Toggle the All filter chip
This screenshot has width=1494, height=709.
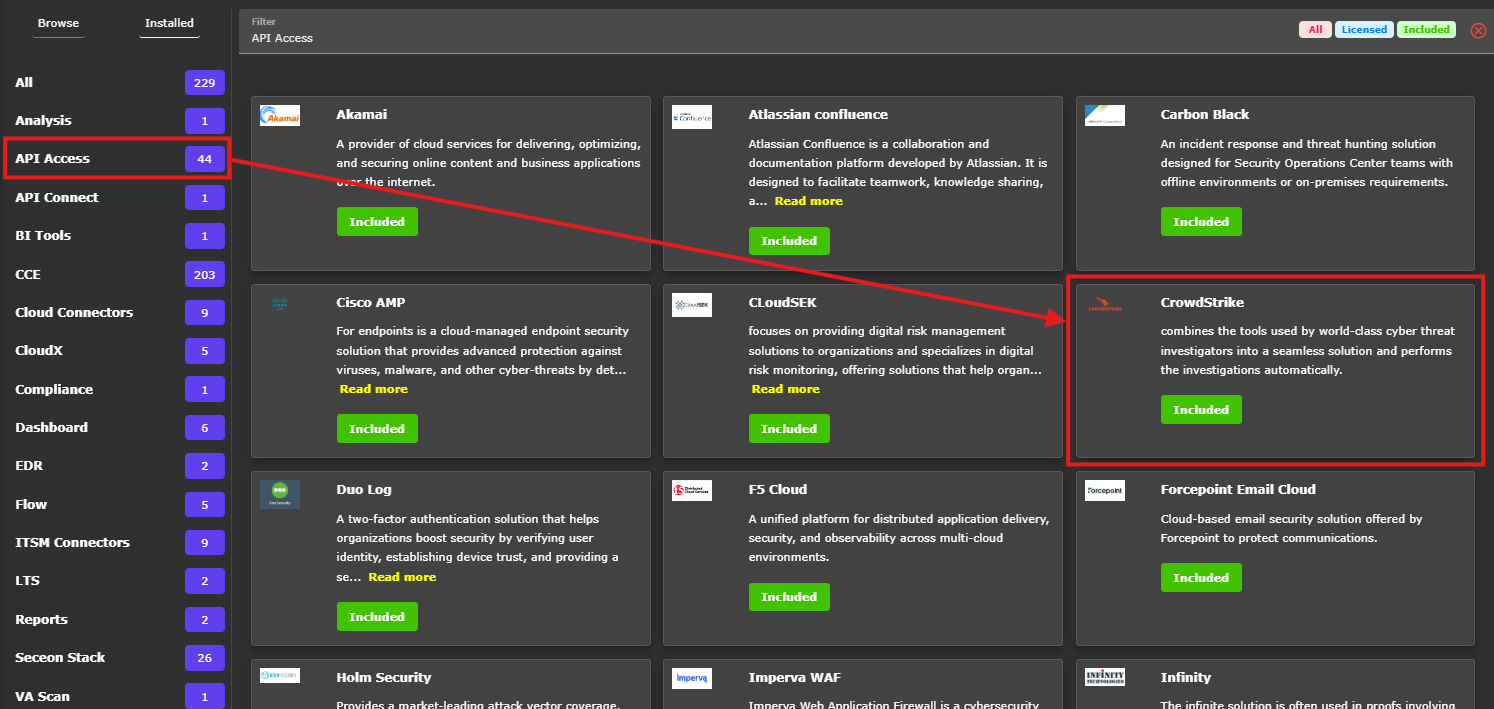point(1315,30)
